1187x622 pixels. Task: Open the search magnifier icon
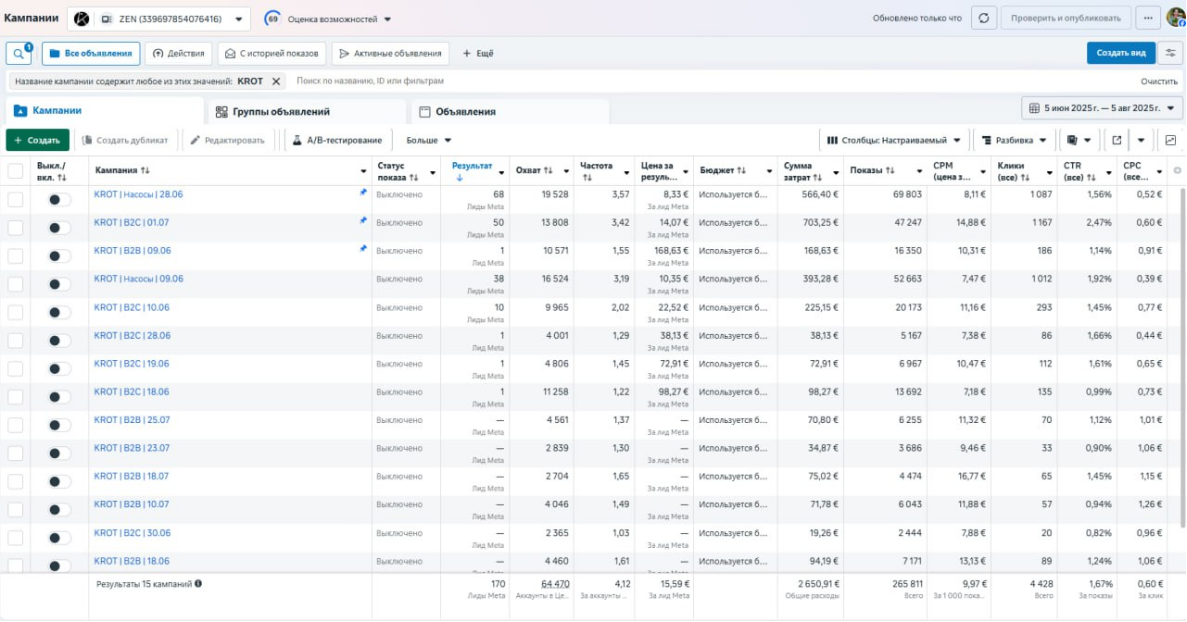[x=19, y=53]
